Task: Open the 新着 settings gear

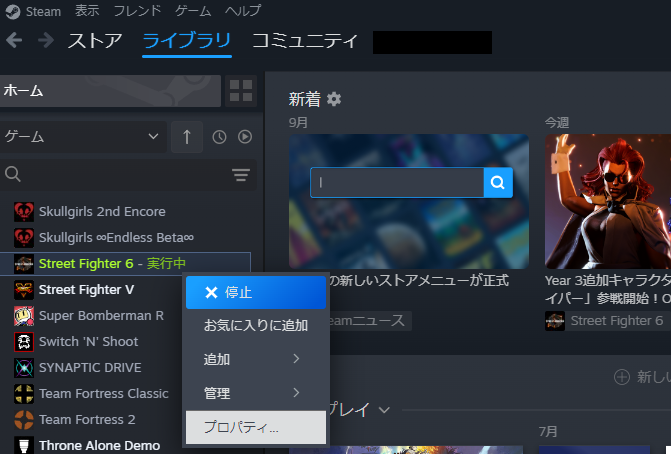Action: pos(334,99)
